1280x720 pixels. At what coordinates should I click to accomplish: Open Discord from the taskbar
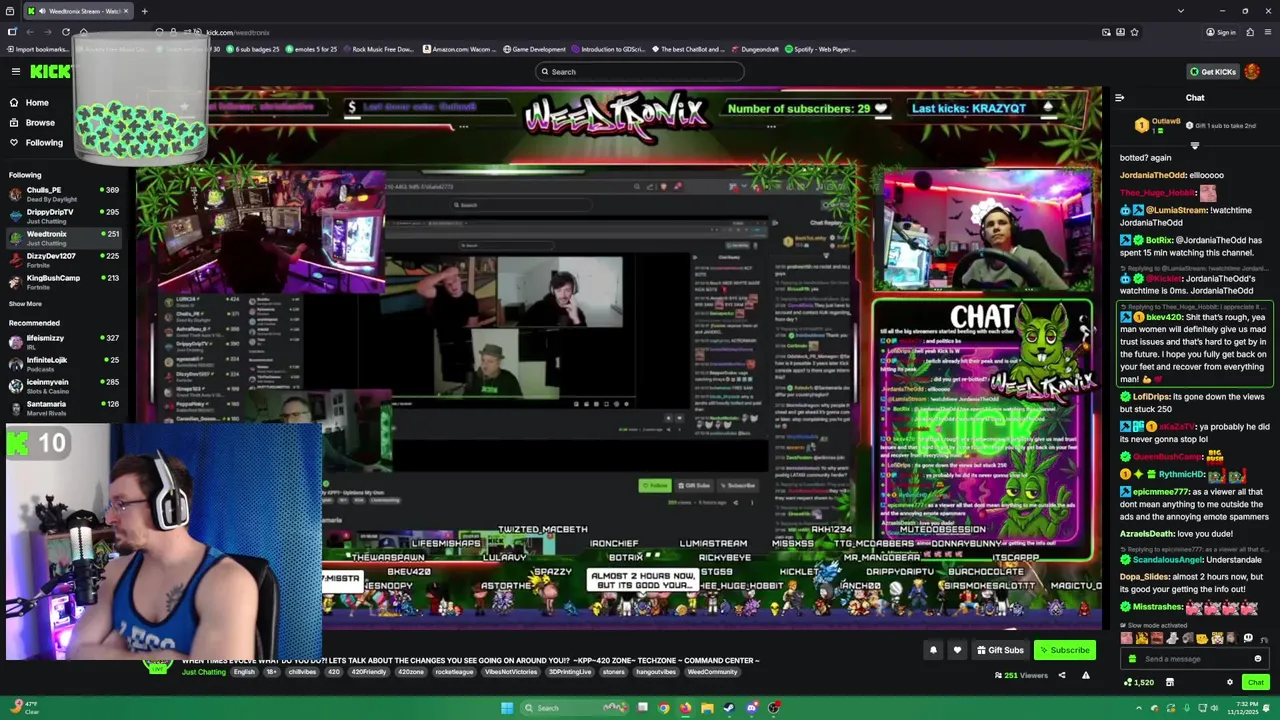pos(751,708)
